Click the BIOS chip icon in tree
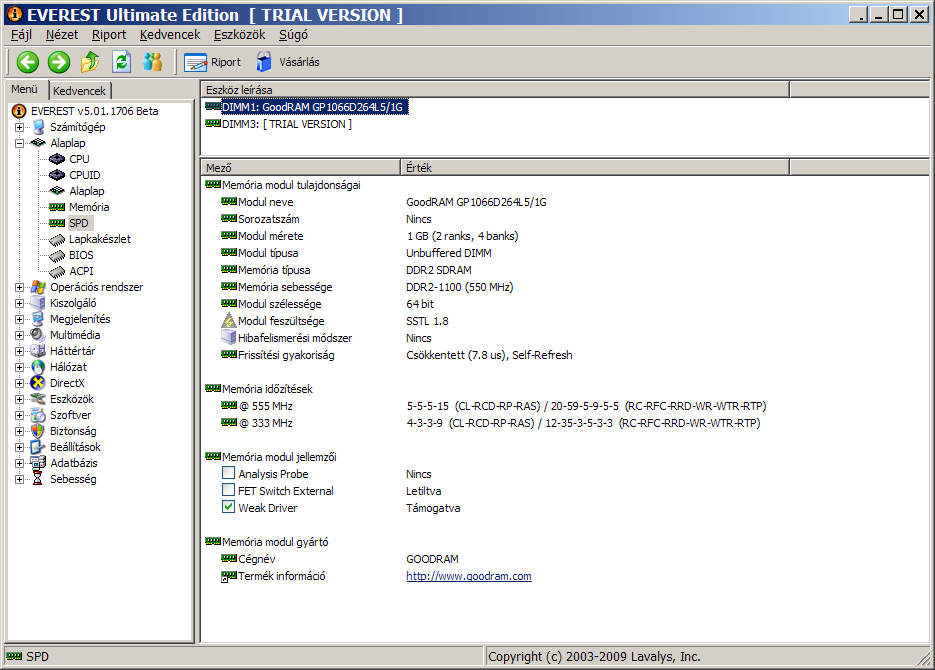Viewport: 935px width, 670px height. tap(57, 256)
